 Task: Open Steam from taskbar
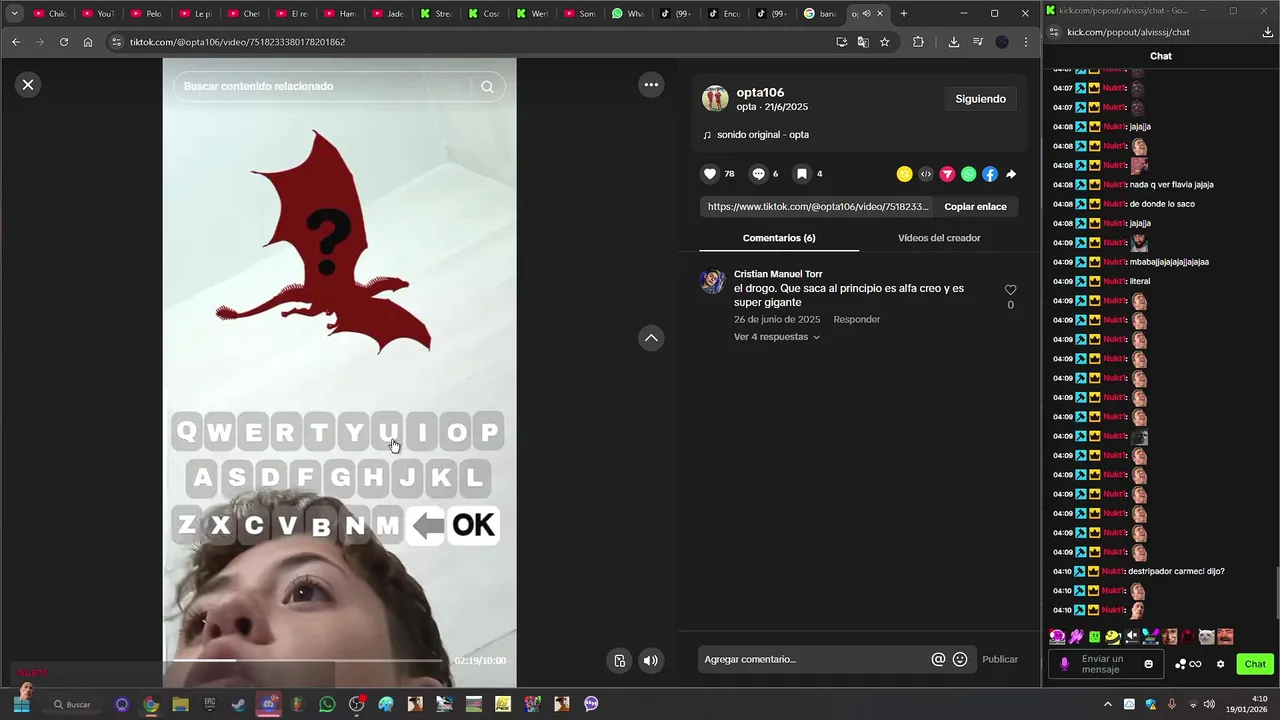pyautogui.click(x=239, y=704)
